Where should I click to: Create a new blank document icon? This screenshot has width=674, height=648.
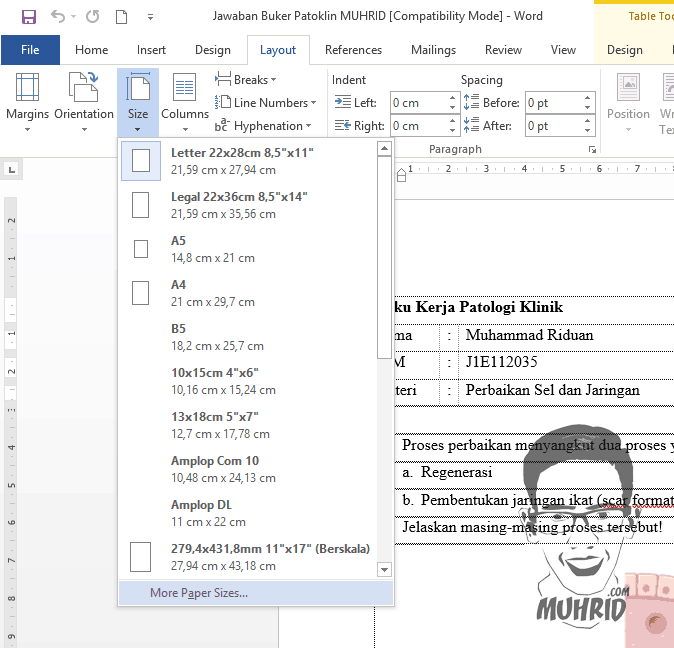click(122, 17)
